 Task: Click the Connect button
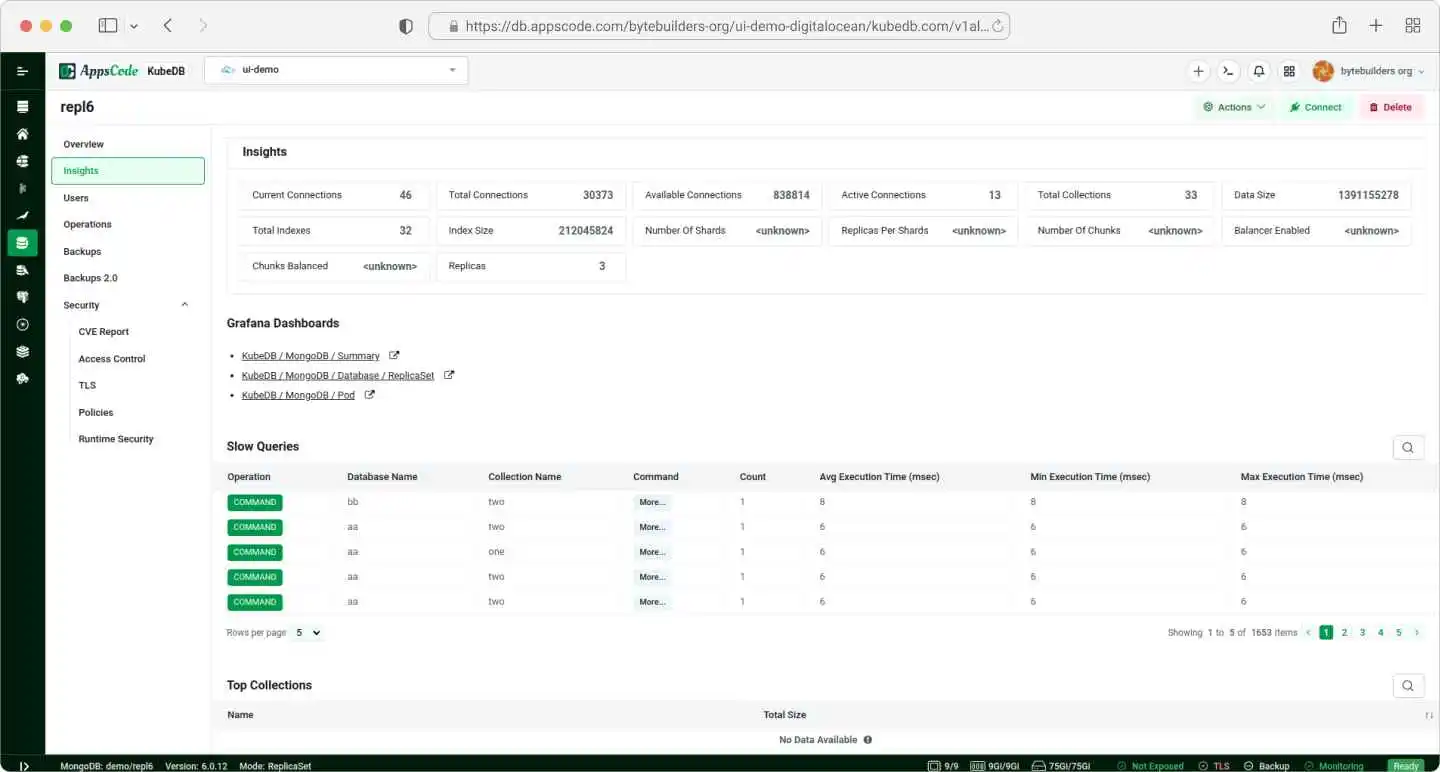1315,107
